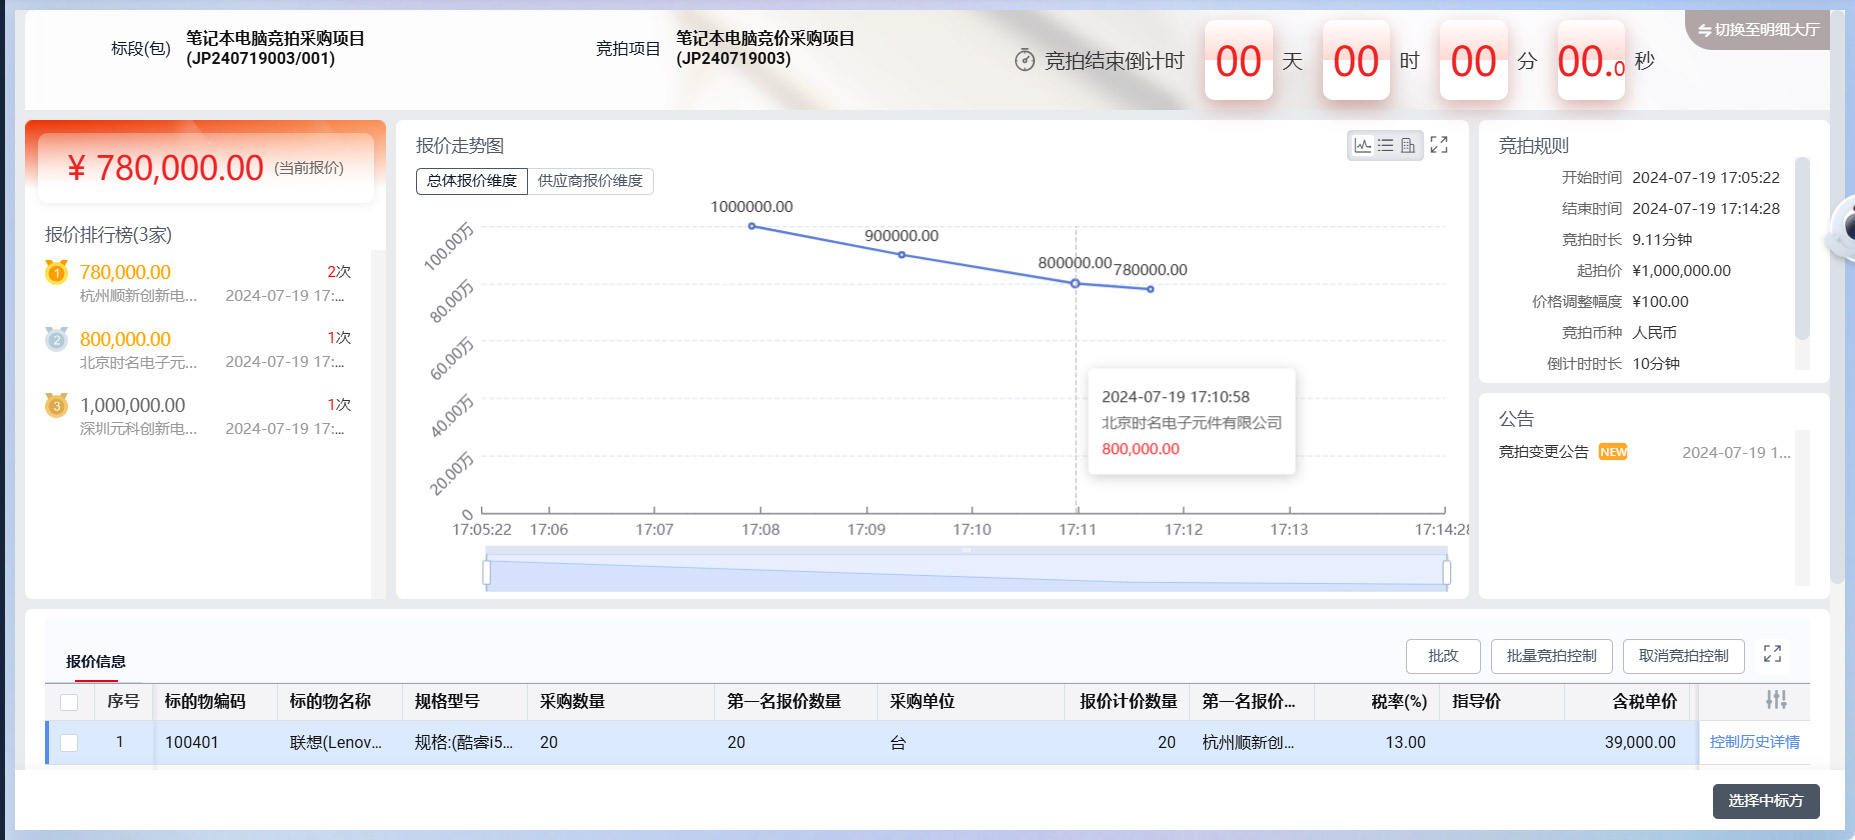Screen dimensions: 1855x840
Task: Open table column settings icon
Action: click(1776, 700)
